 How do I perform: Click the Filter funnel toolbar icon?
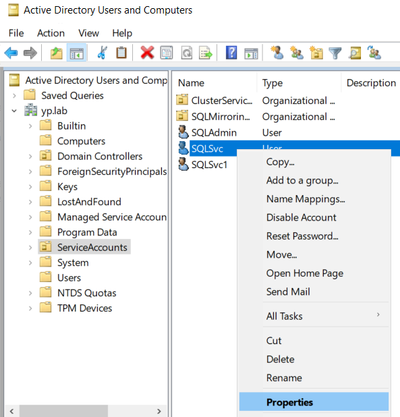point(335,53)
